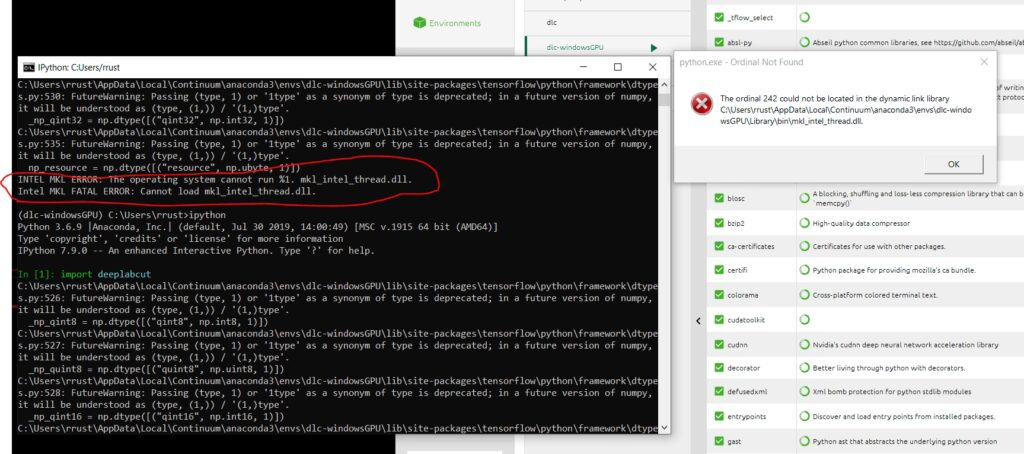
Task: Click the IPython console icon in the title bar
Action: tap(29, 67)
